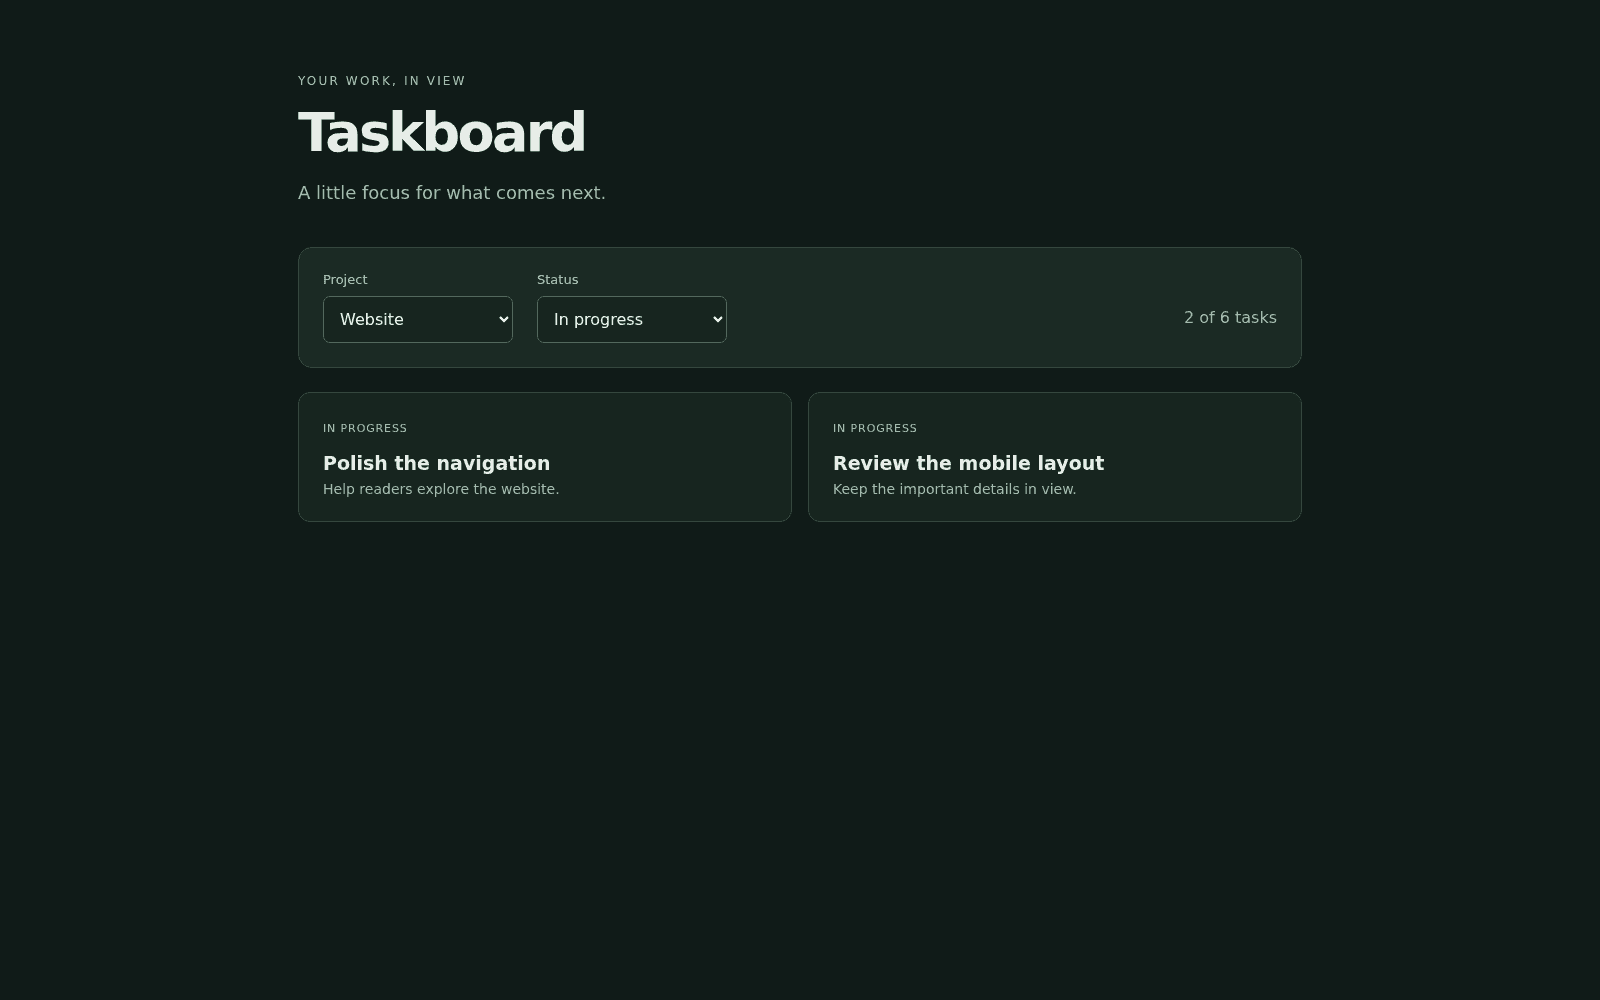Viewport: 1600px width, 1000px height.
Task: Click the 2 of 6 tasks counter
Action: coord(1230,317)
